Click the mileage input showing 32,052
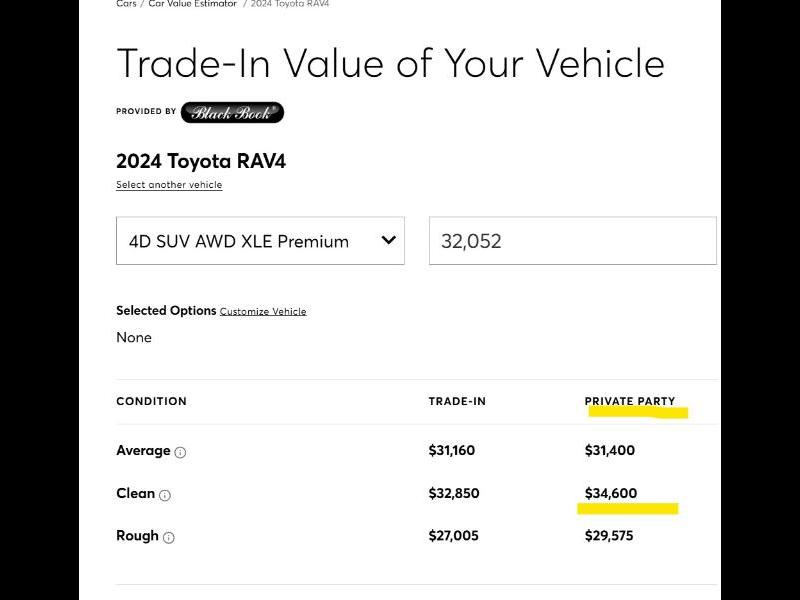Screen dimensions: 800x600 (572, 240)
